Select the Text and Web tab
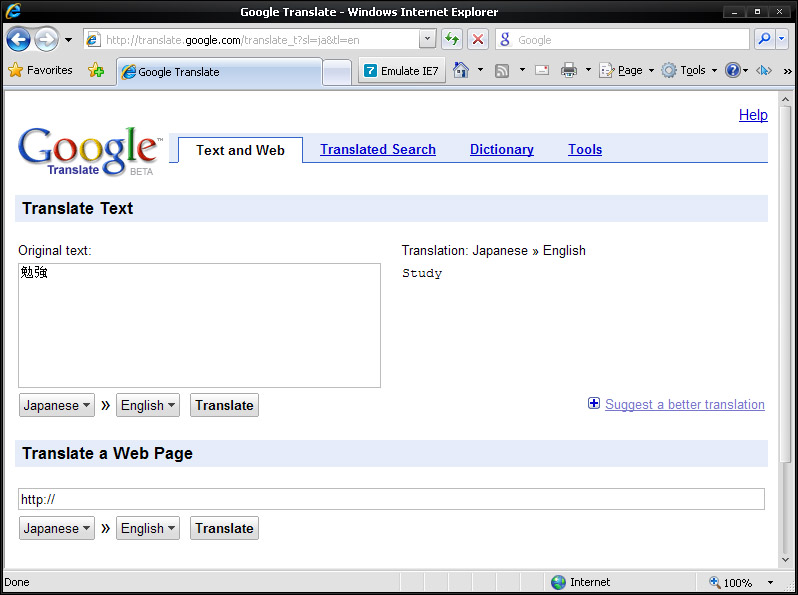798x595 pixels. (240, 150)
